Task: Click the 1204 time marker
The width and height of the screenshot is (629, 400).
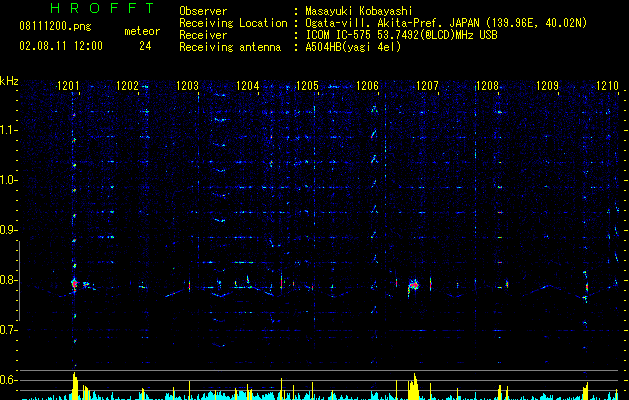Action: 248,86
